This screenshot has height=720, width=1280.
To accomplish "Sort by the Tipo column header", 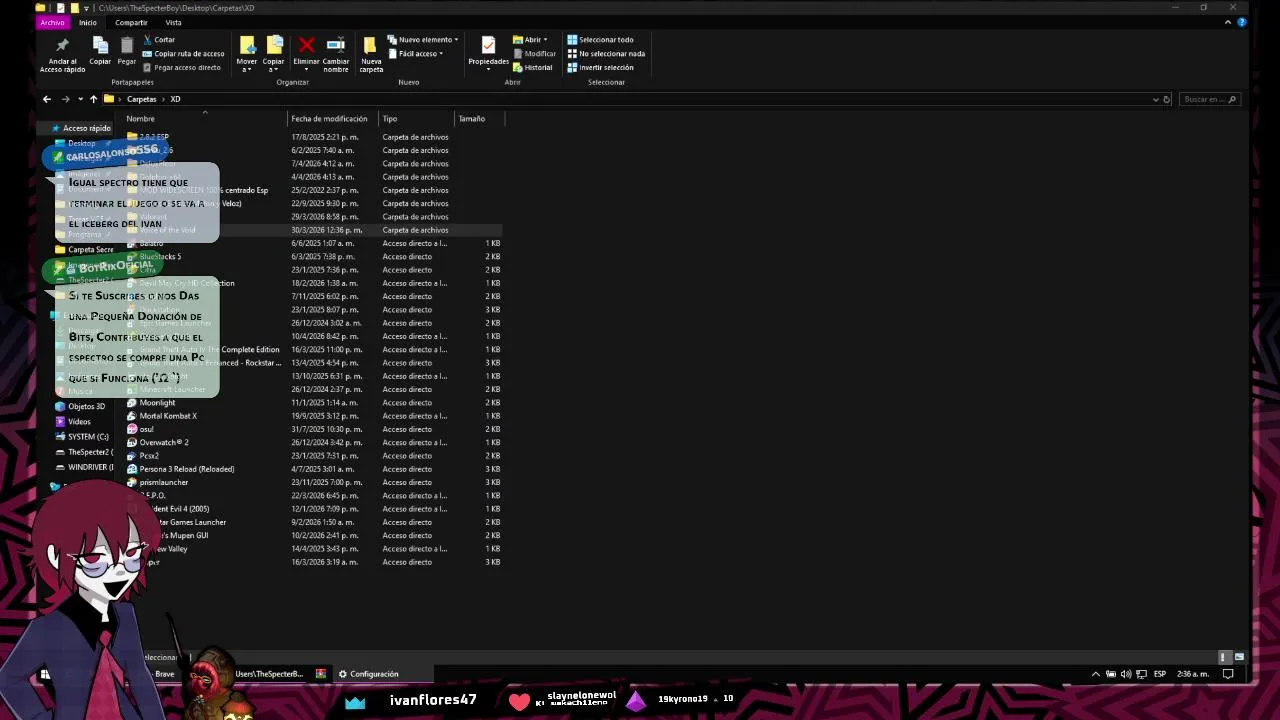I will point(390,119).
